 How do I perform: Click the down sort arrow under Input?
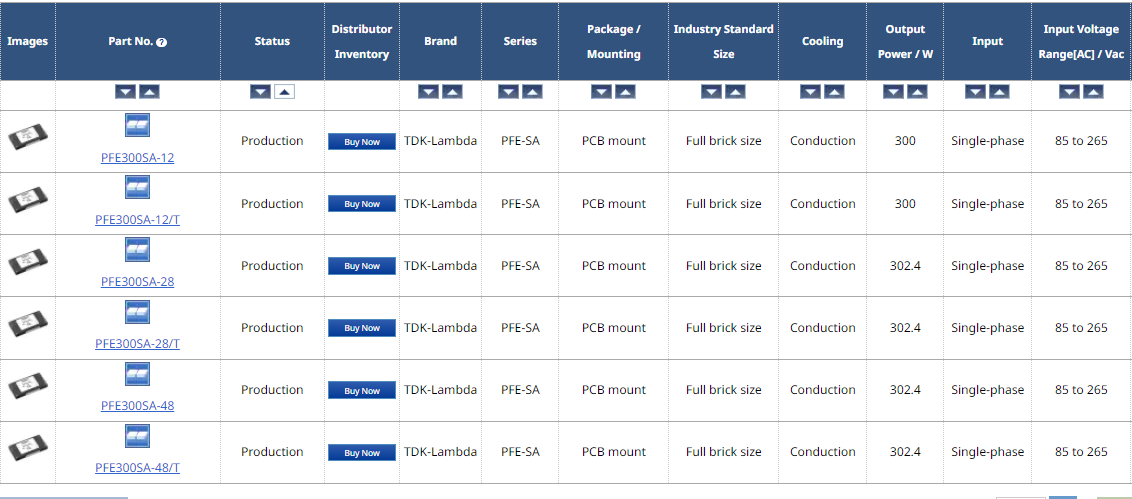click(x=975, y=92)
